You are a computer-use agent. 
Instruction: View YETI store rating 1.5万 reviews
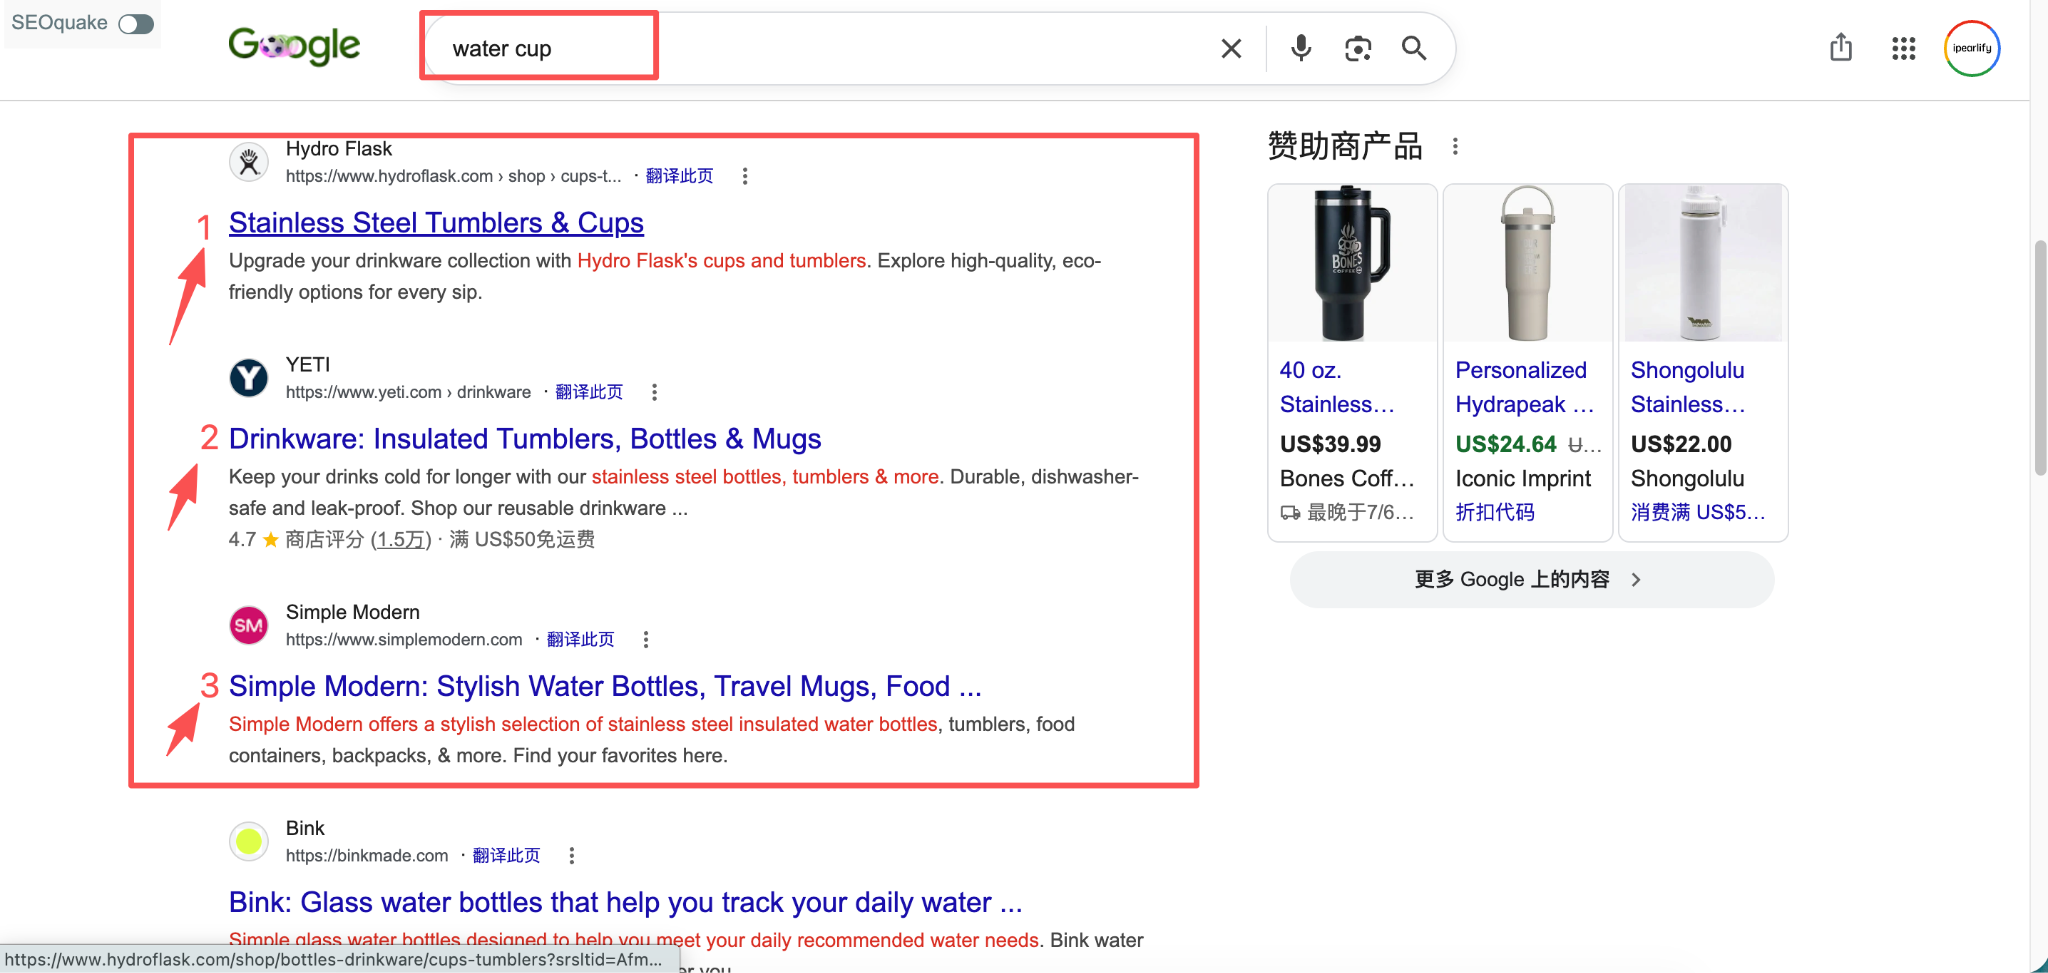click(x=401, y=540)
